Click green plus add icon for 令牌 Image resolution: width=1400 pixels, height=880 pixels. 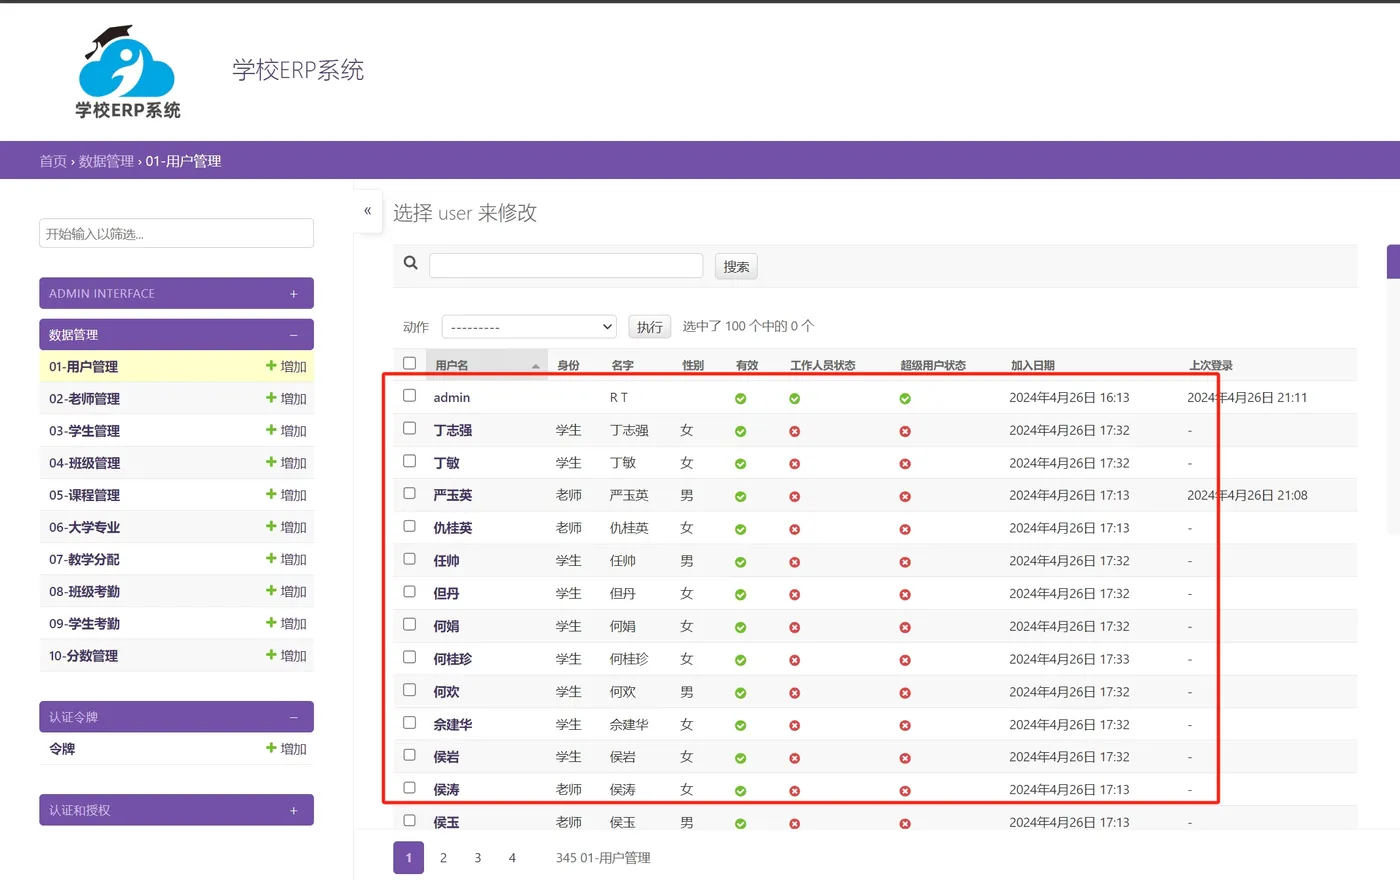(x=271, y=748)
